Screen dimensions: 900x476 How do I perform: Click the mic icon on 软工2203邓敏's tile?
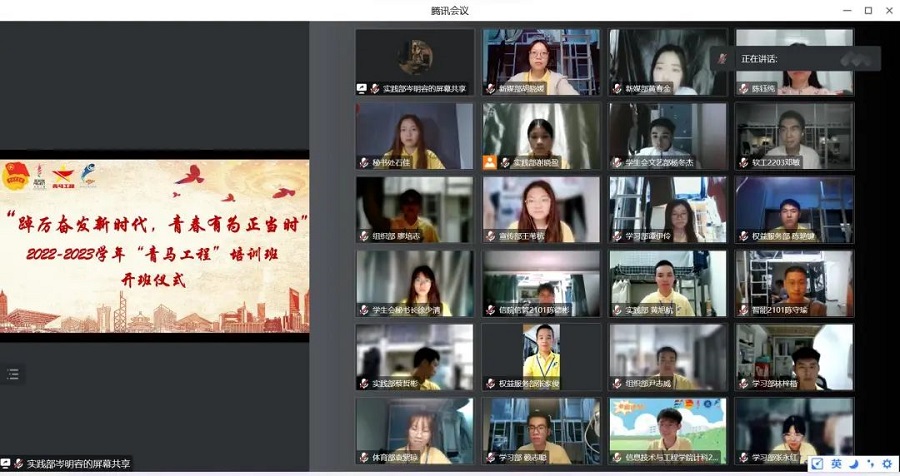(x=744, y=162)
